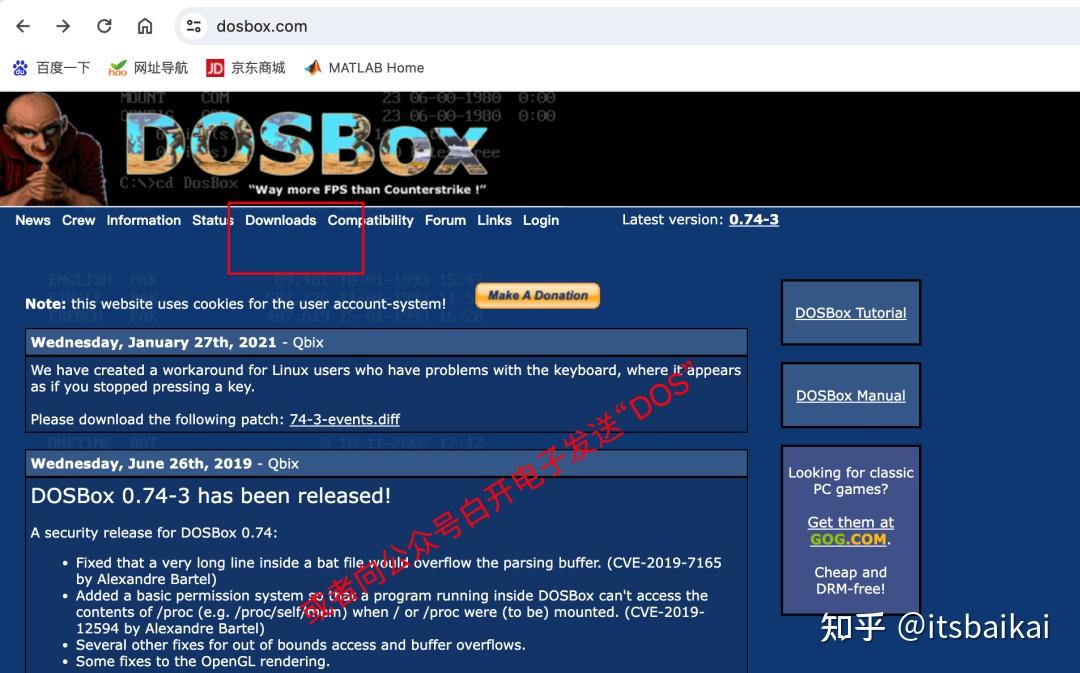Reload the current page
The height and width of the screenshot is (673, 1080).
[x=103, y=26]
